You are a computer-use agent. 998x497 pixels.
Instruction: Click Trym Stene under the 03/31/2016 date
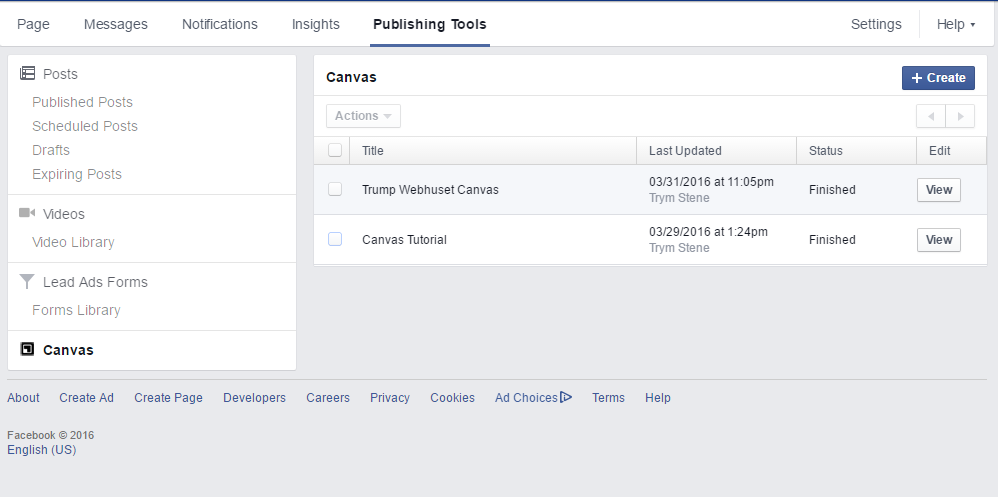(x=679, y=198)
